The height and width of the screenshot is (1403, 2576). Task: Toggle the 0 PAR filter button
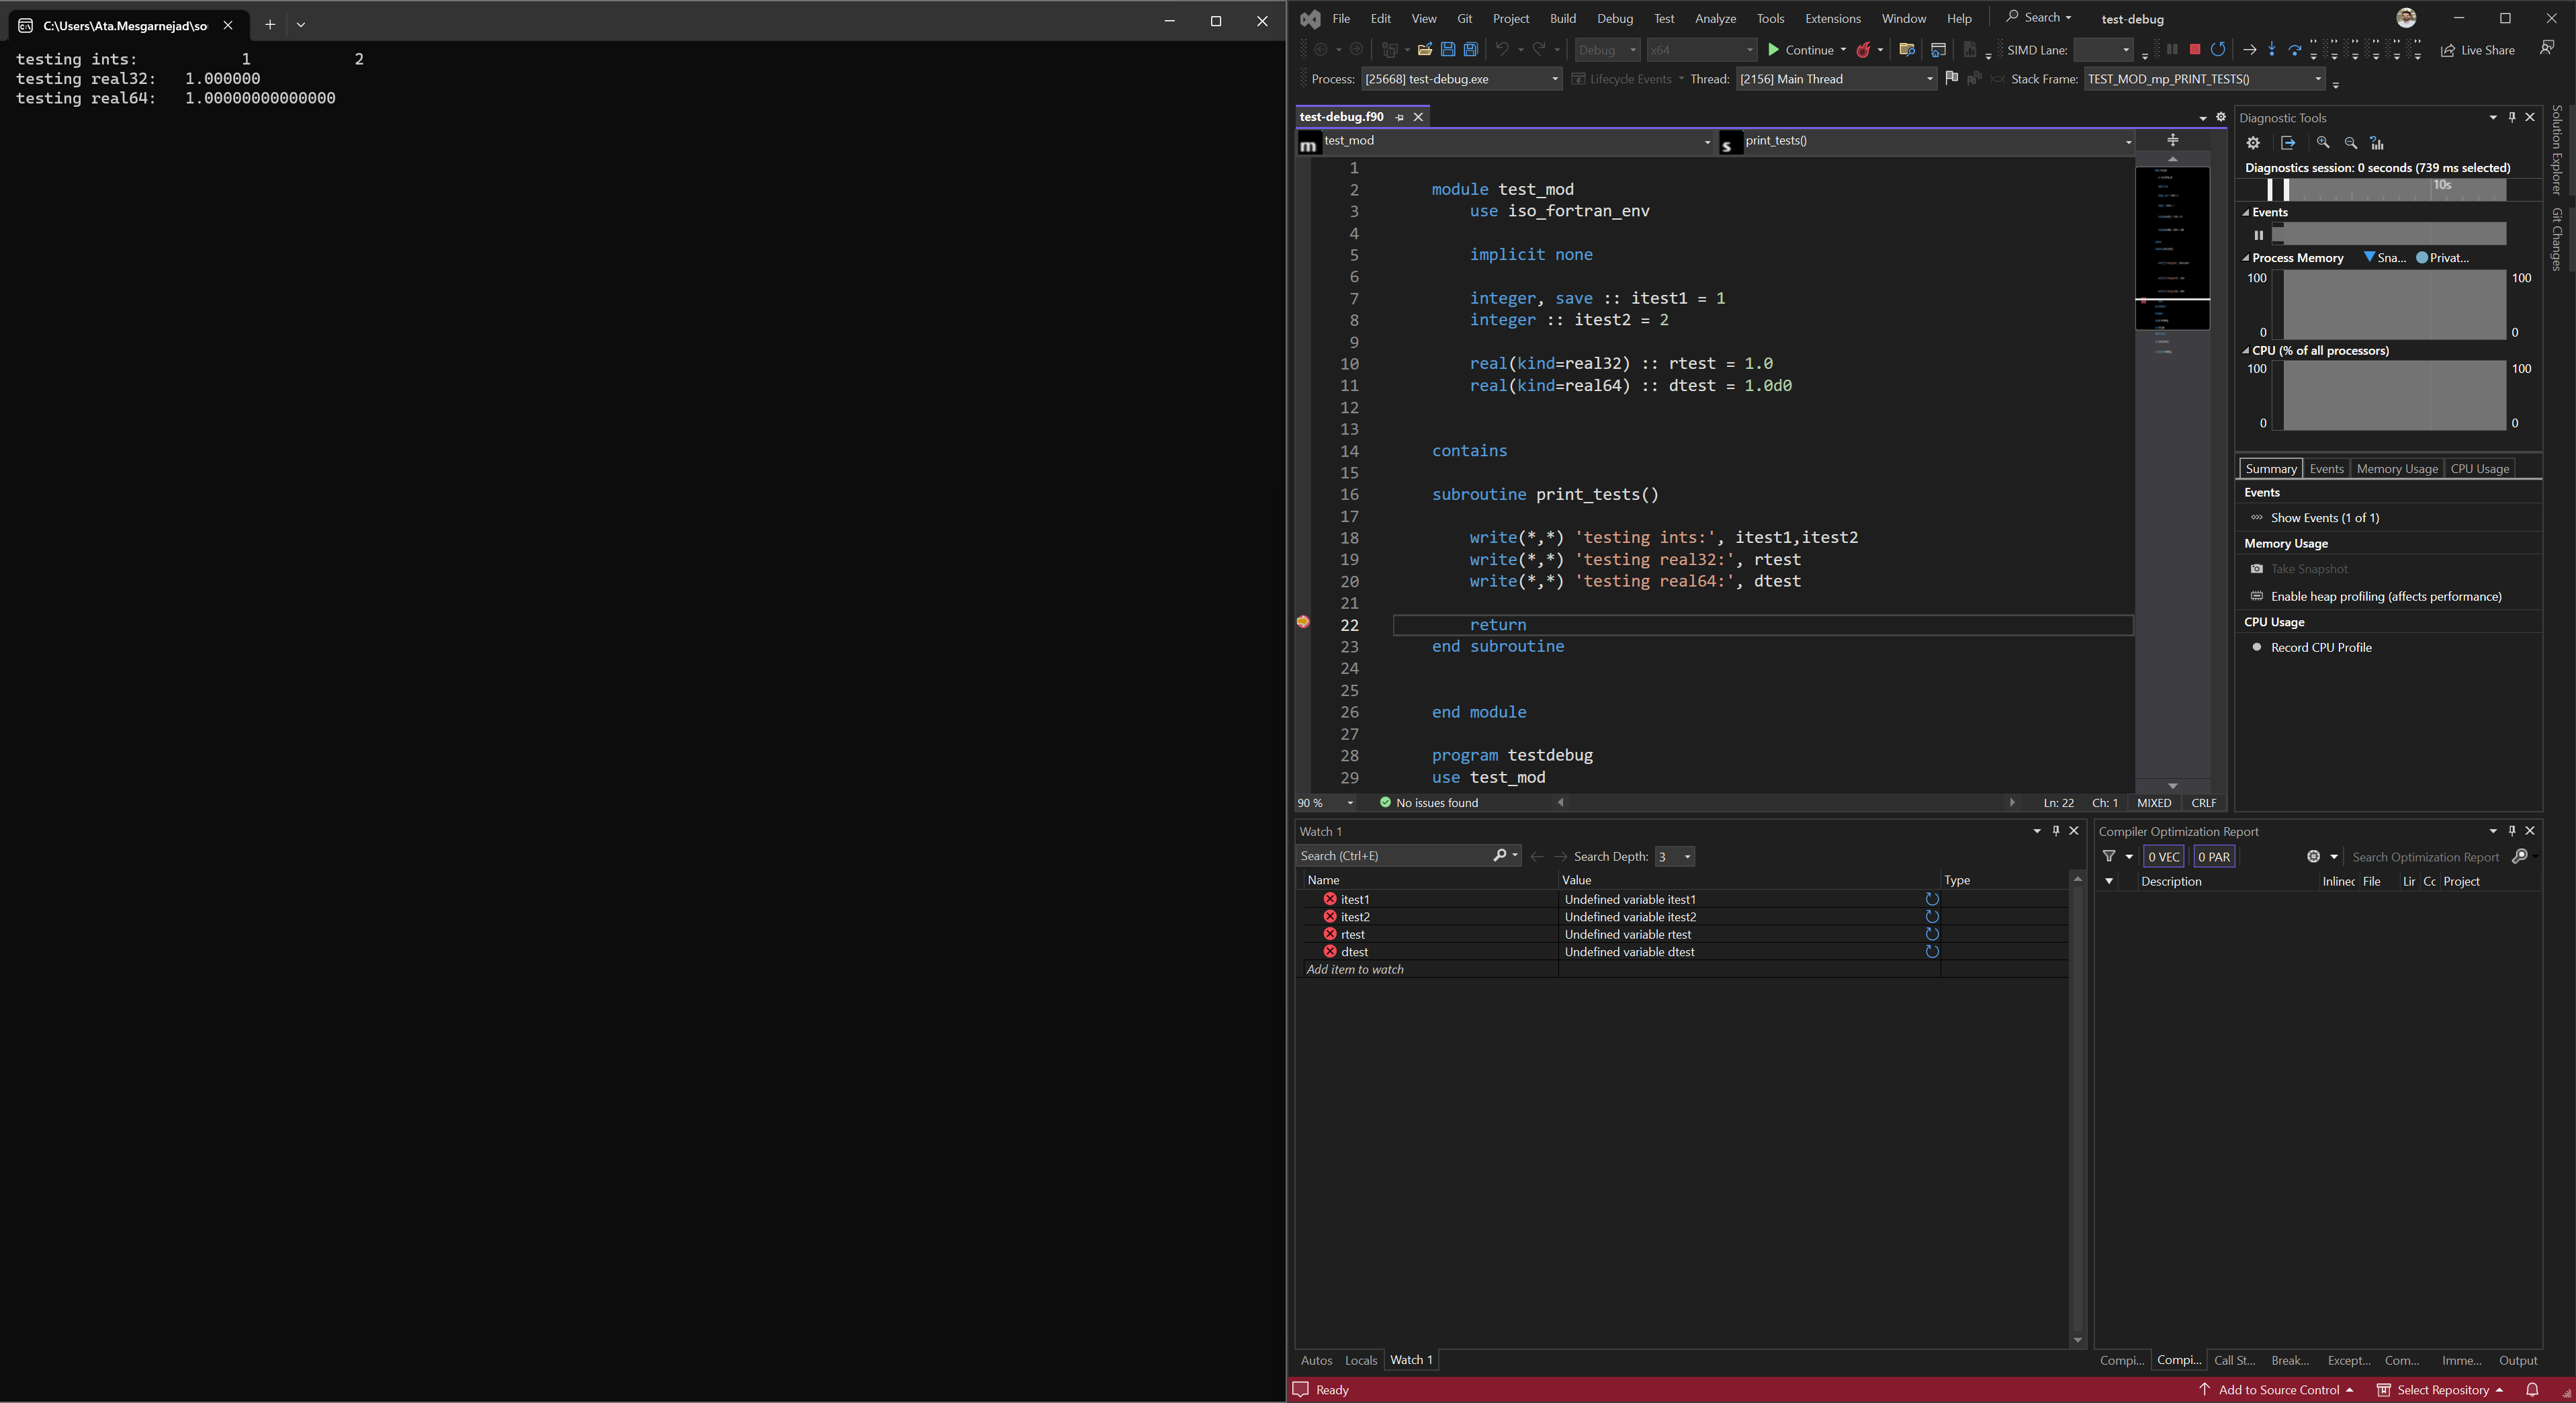(x=2213, y=857)
